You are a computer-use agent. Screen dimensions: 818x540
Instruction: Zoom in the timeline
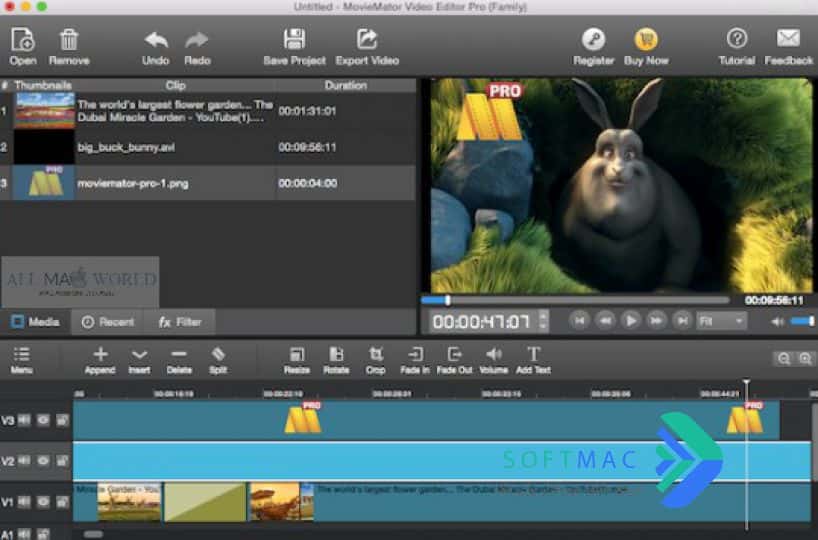[805, 358]
